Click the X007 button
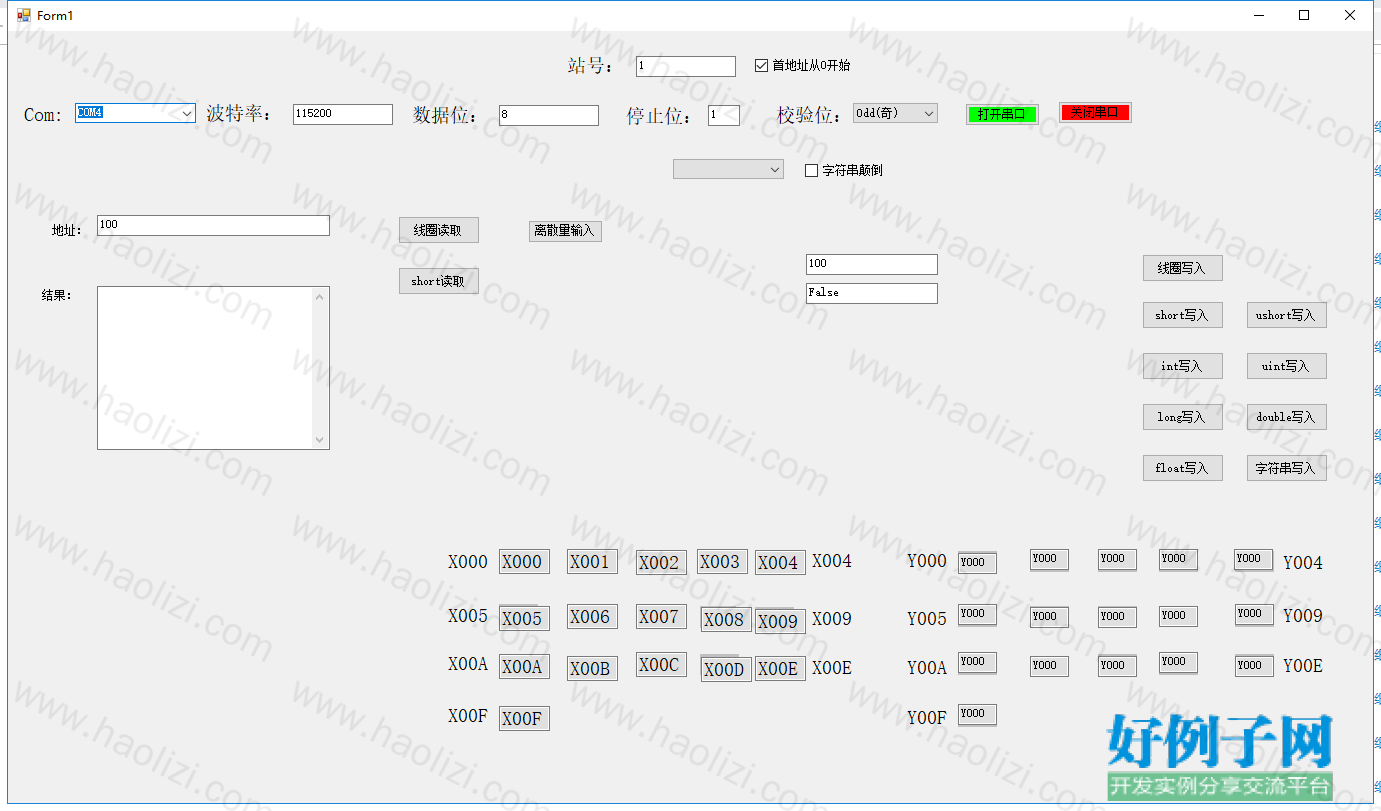This screenshot has height=811, width=1381. click(661, 617)
